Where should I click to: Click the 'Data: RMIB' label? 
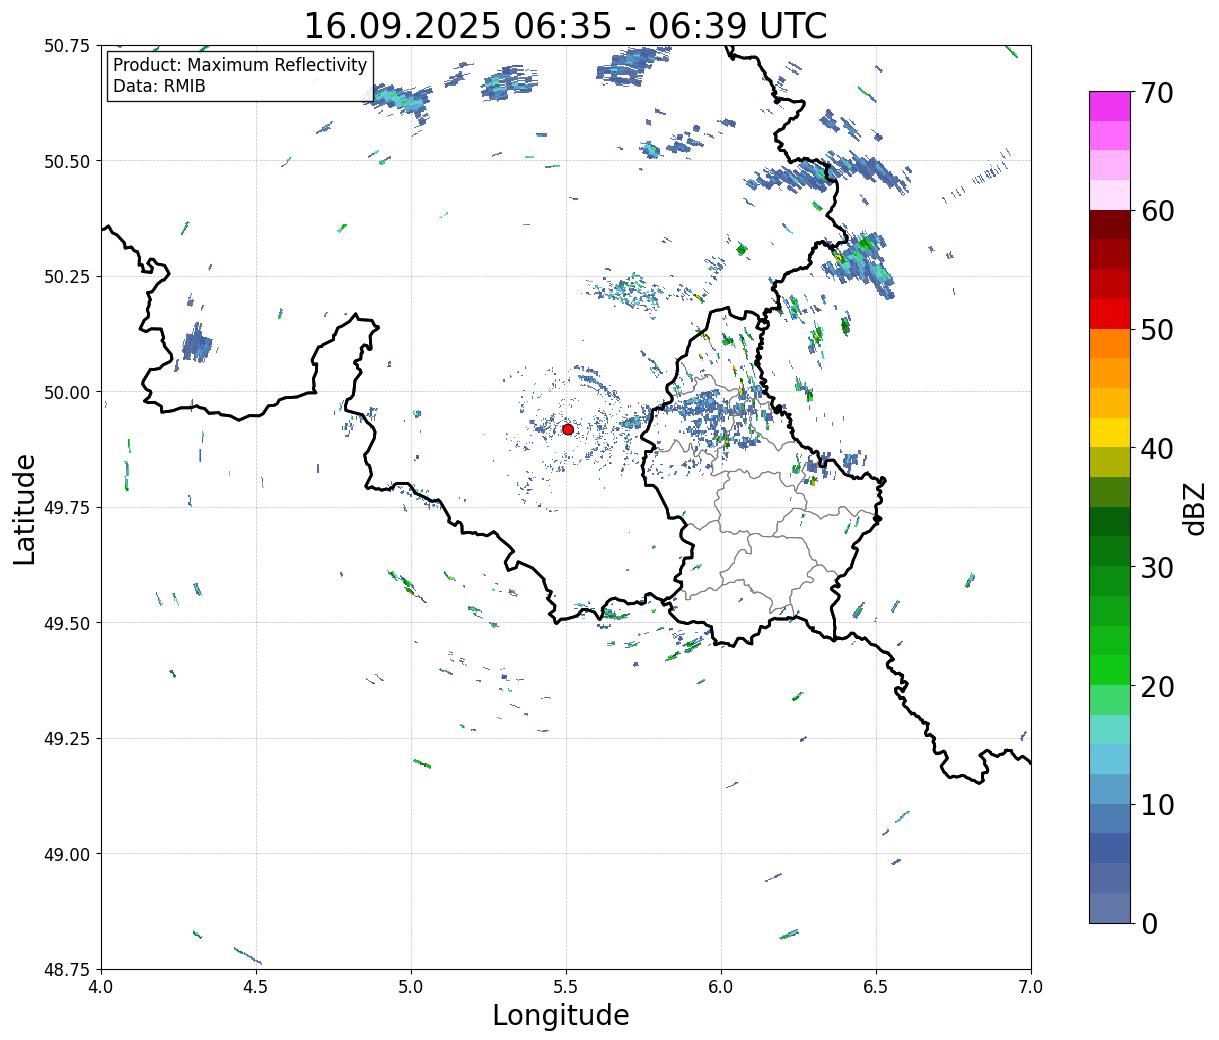(159, 87)
